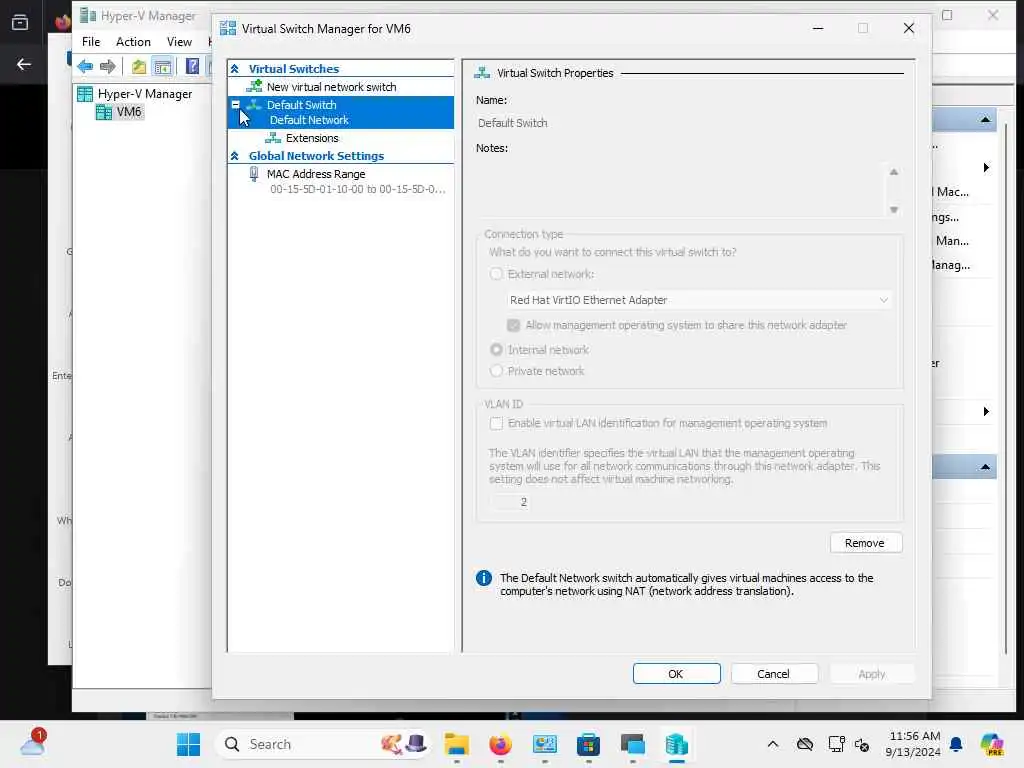The width and height of the screenshot is (1024, 768).
Task: Click the forward arrow in Hyper-V Manager toolbar
Action: tap(108, 66)
